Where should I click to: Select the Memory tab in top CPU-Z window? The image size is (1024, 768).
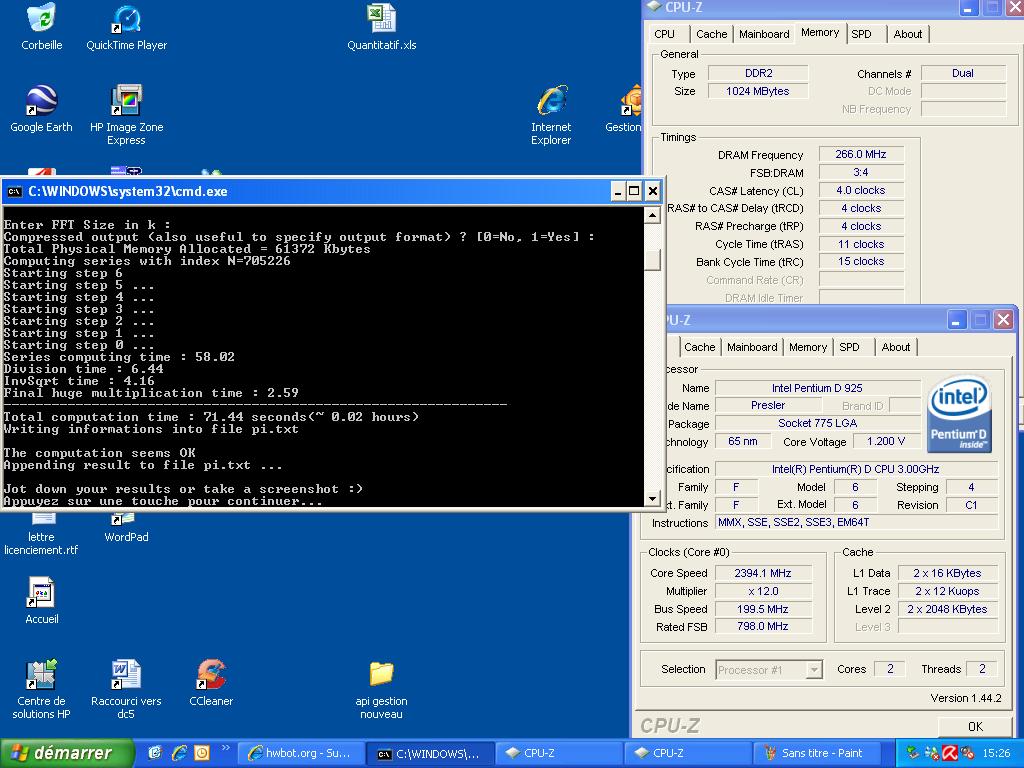[820, 33]
